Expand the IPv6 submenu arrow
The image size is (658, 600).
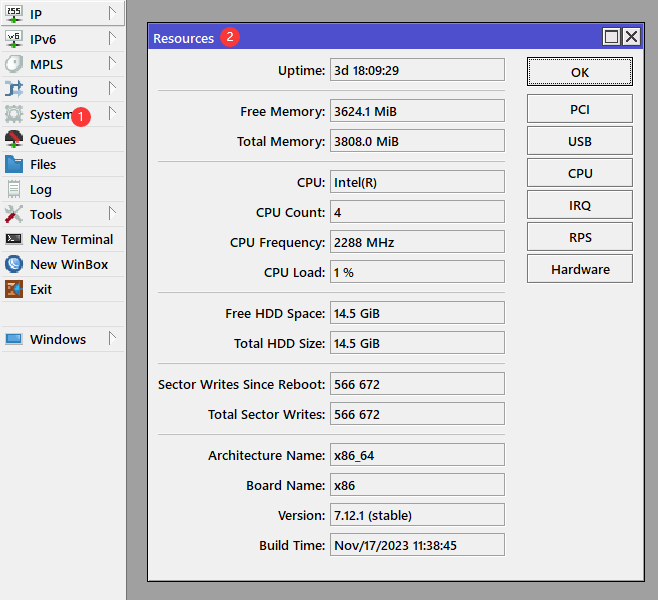pyautogui.click(x=112, y=39)
